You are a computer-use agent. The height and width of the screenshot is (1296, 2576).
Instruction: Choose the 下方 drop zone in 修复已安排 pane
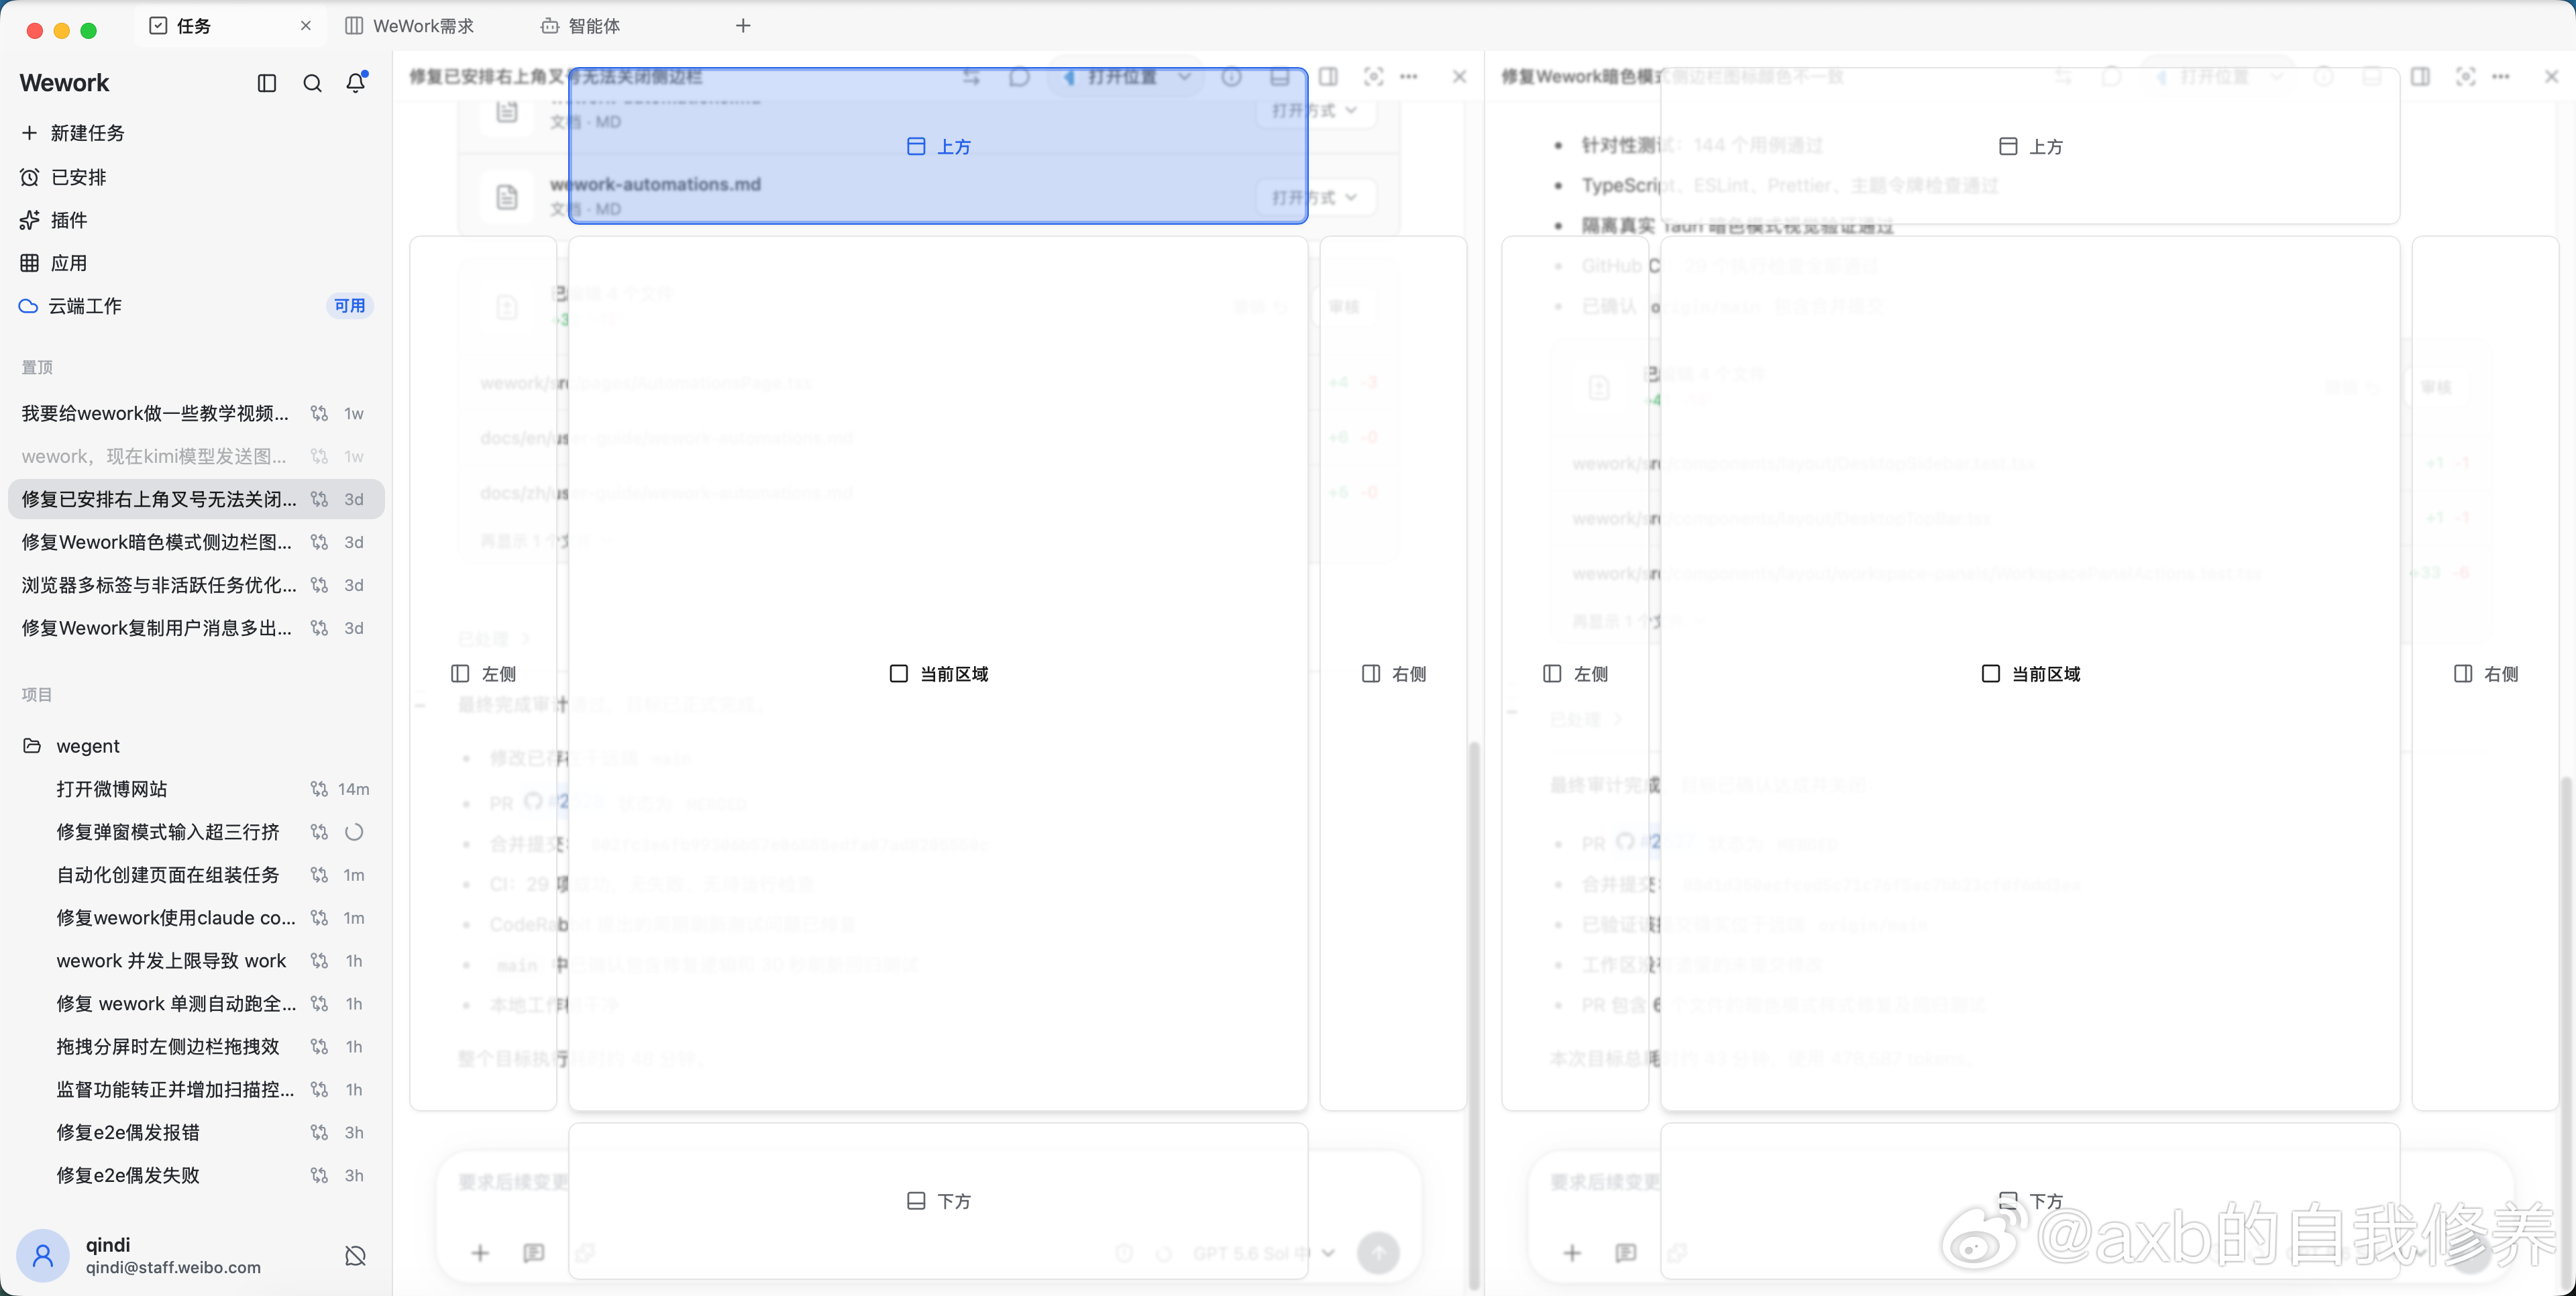938,1200
